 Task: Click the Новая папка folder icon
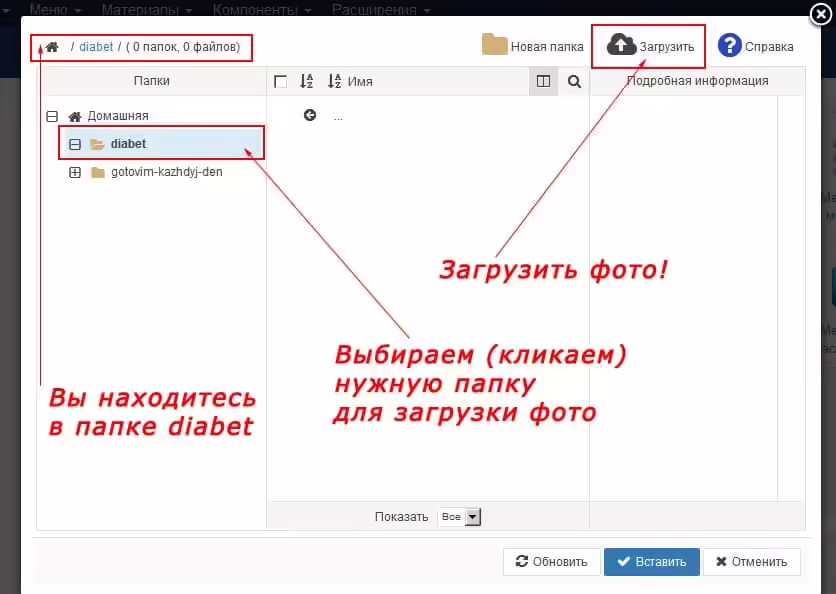(494, 45)
